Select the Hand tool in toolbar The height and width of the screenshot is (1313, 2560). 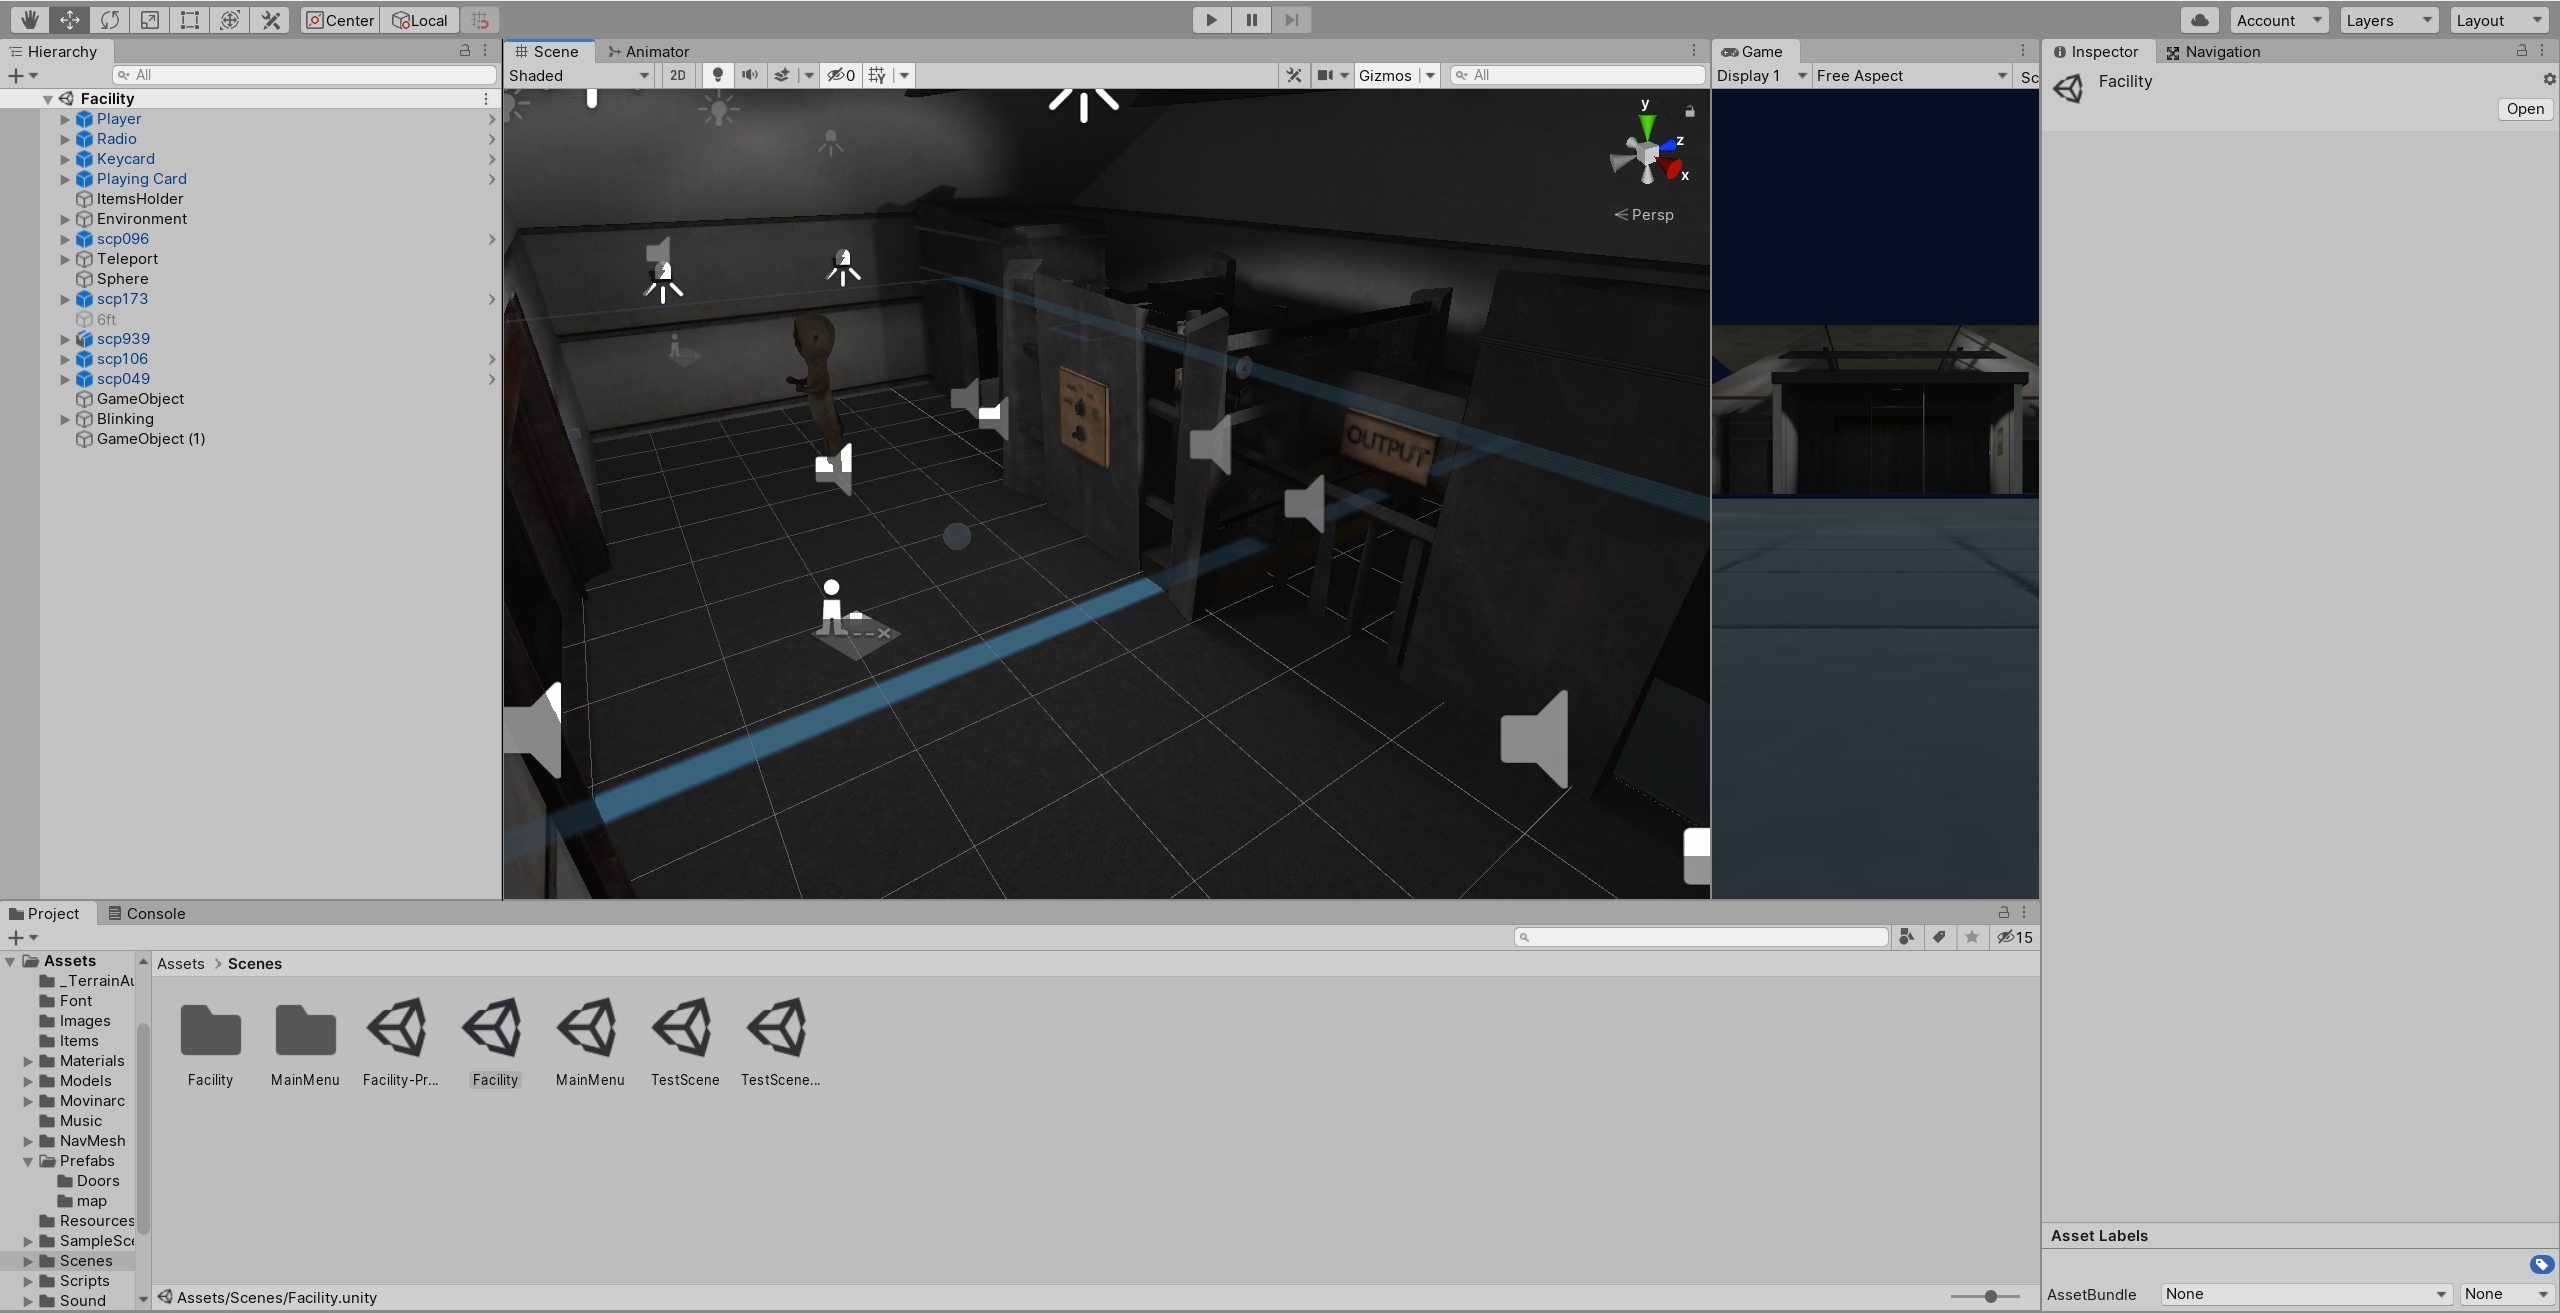29,20
